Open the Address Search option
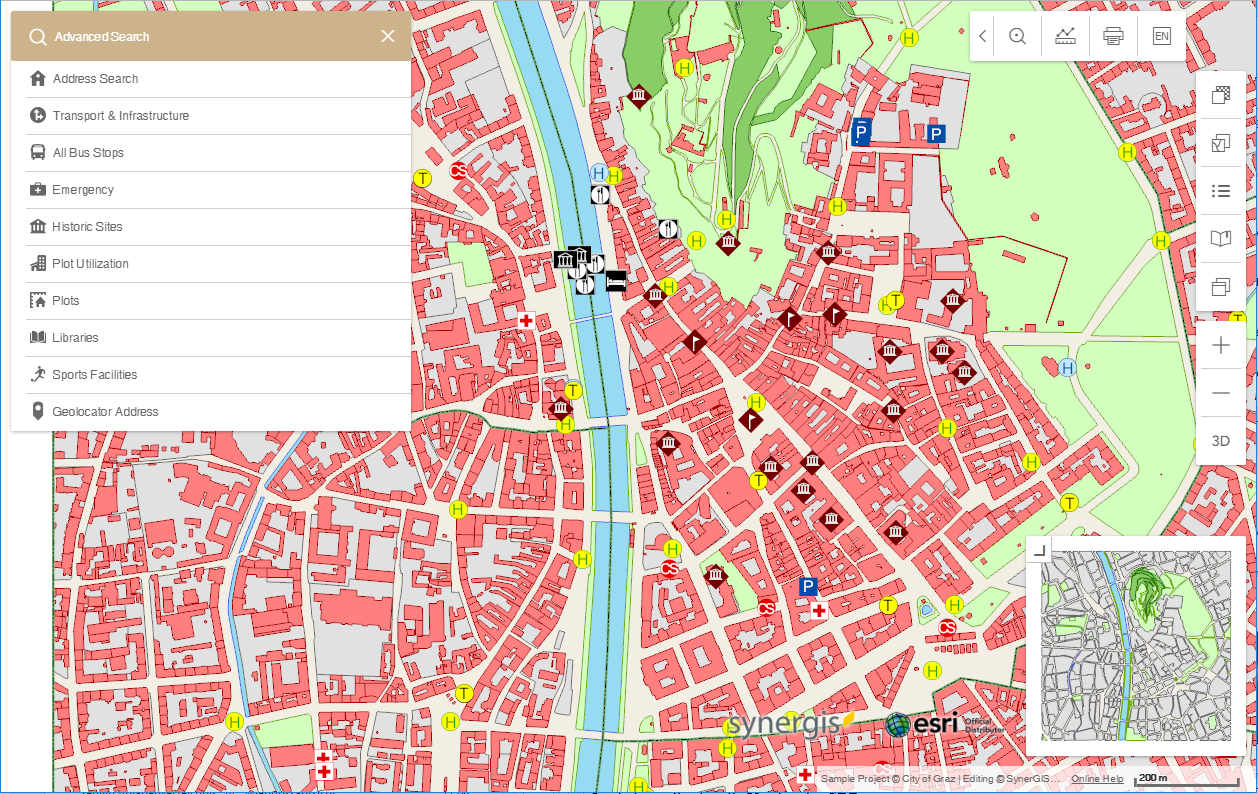Screen dimensions: 1258x794 211,79
